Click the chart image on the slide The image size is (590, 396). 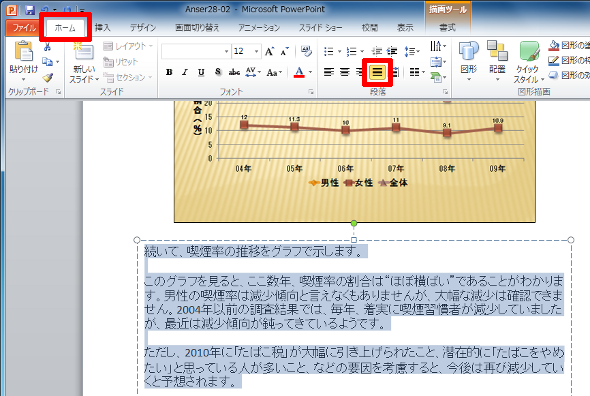(x=354, y=162)
